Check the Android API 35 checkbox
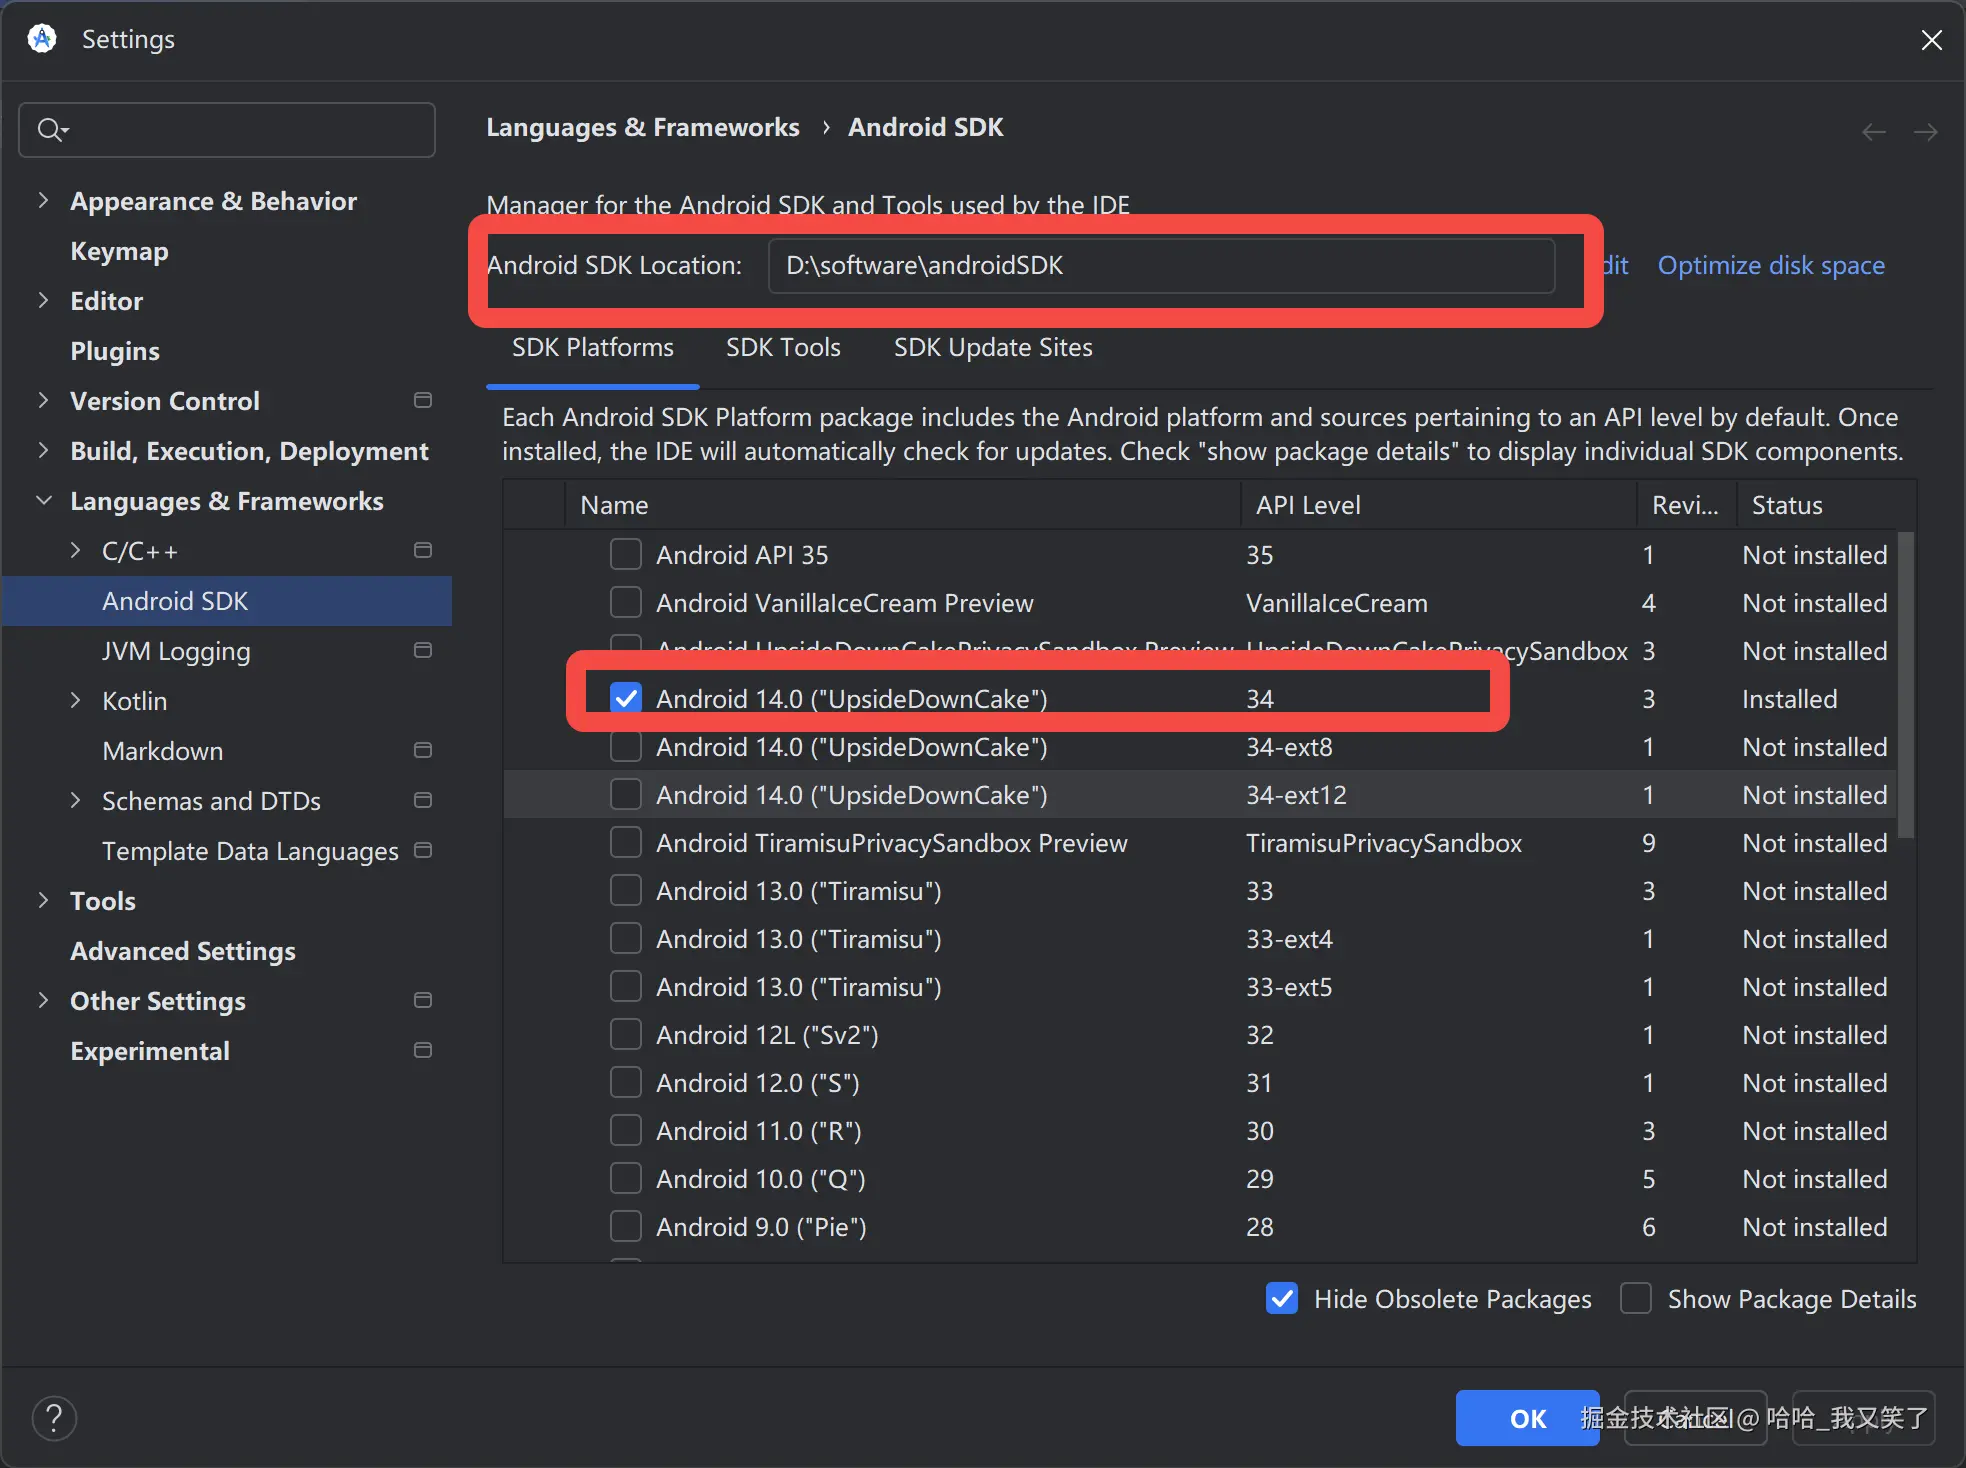 (x=626, y=554)
